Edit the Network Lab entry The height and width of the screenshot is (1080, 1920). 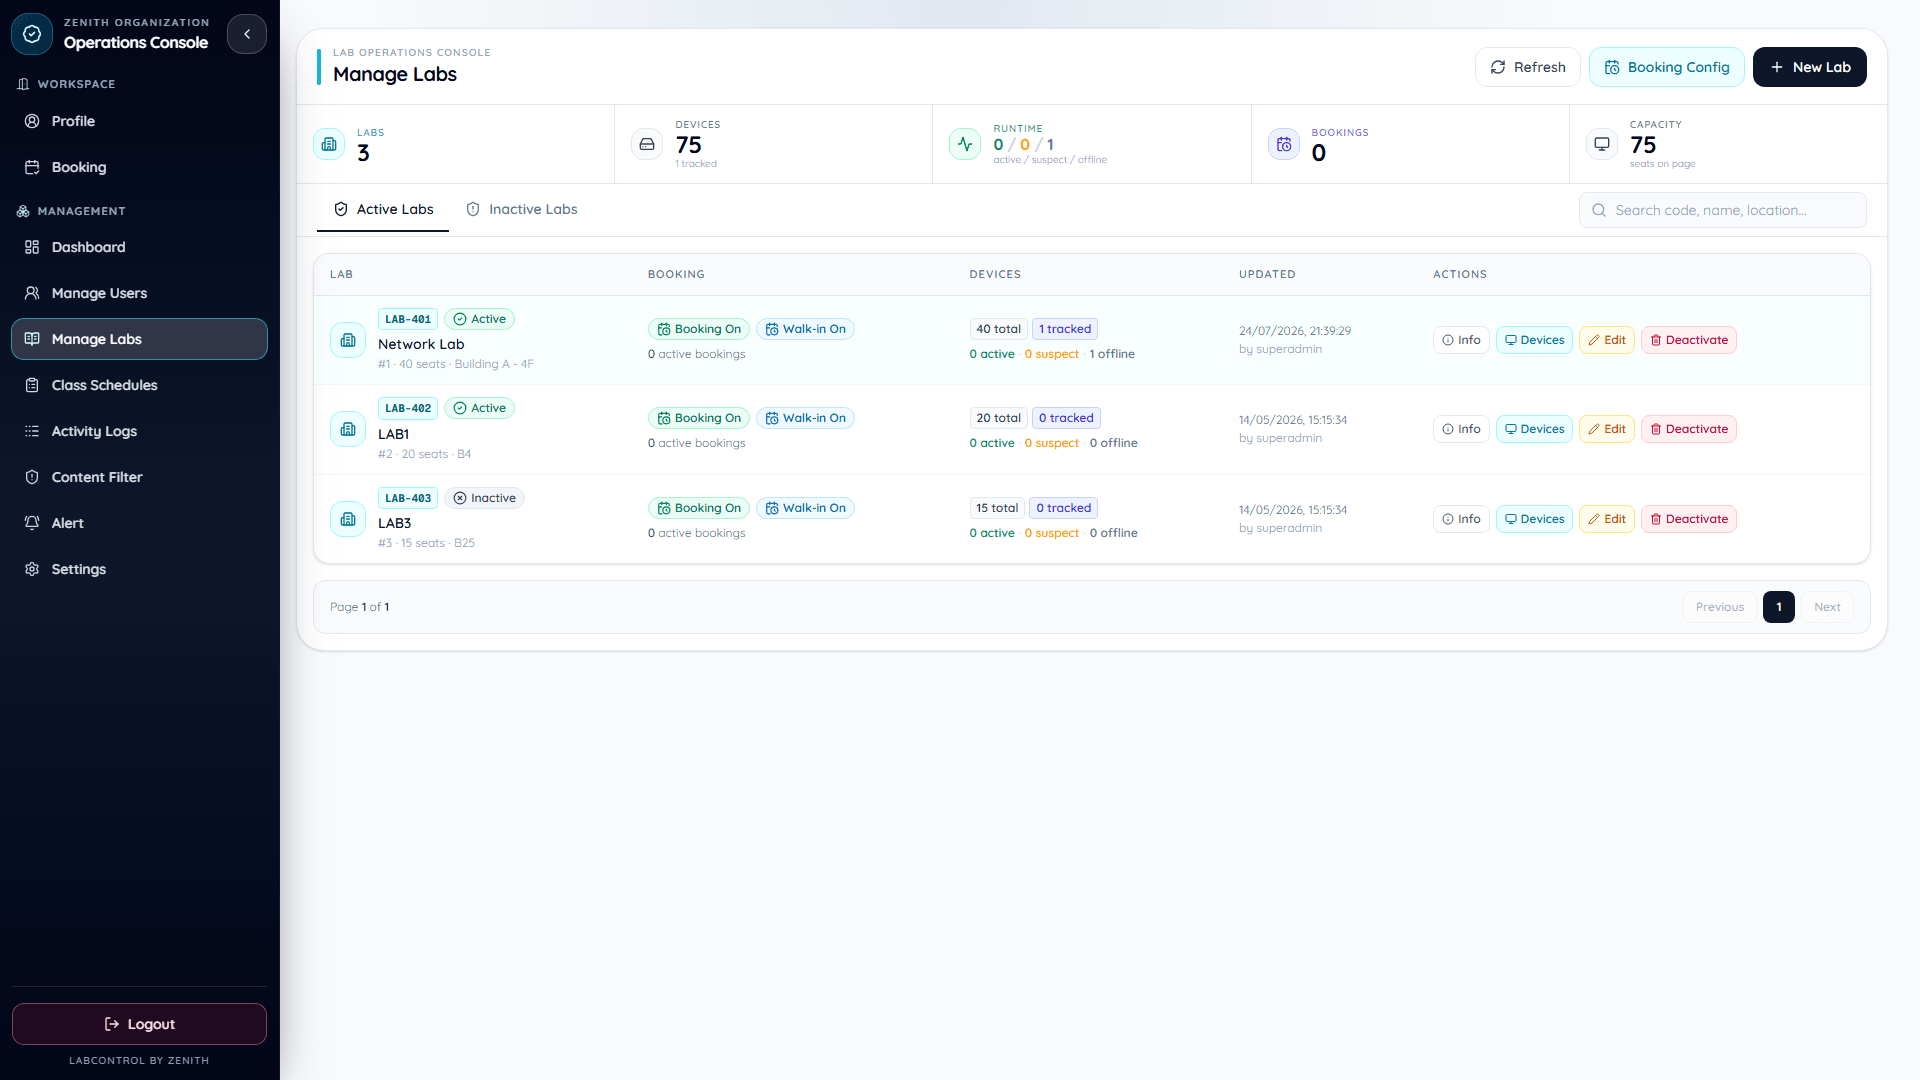tap(1606, 340)
